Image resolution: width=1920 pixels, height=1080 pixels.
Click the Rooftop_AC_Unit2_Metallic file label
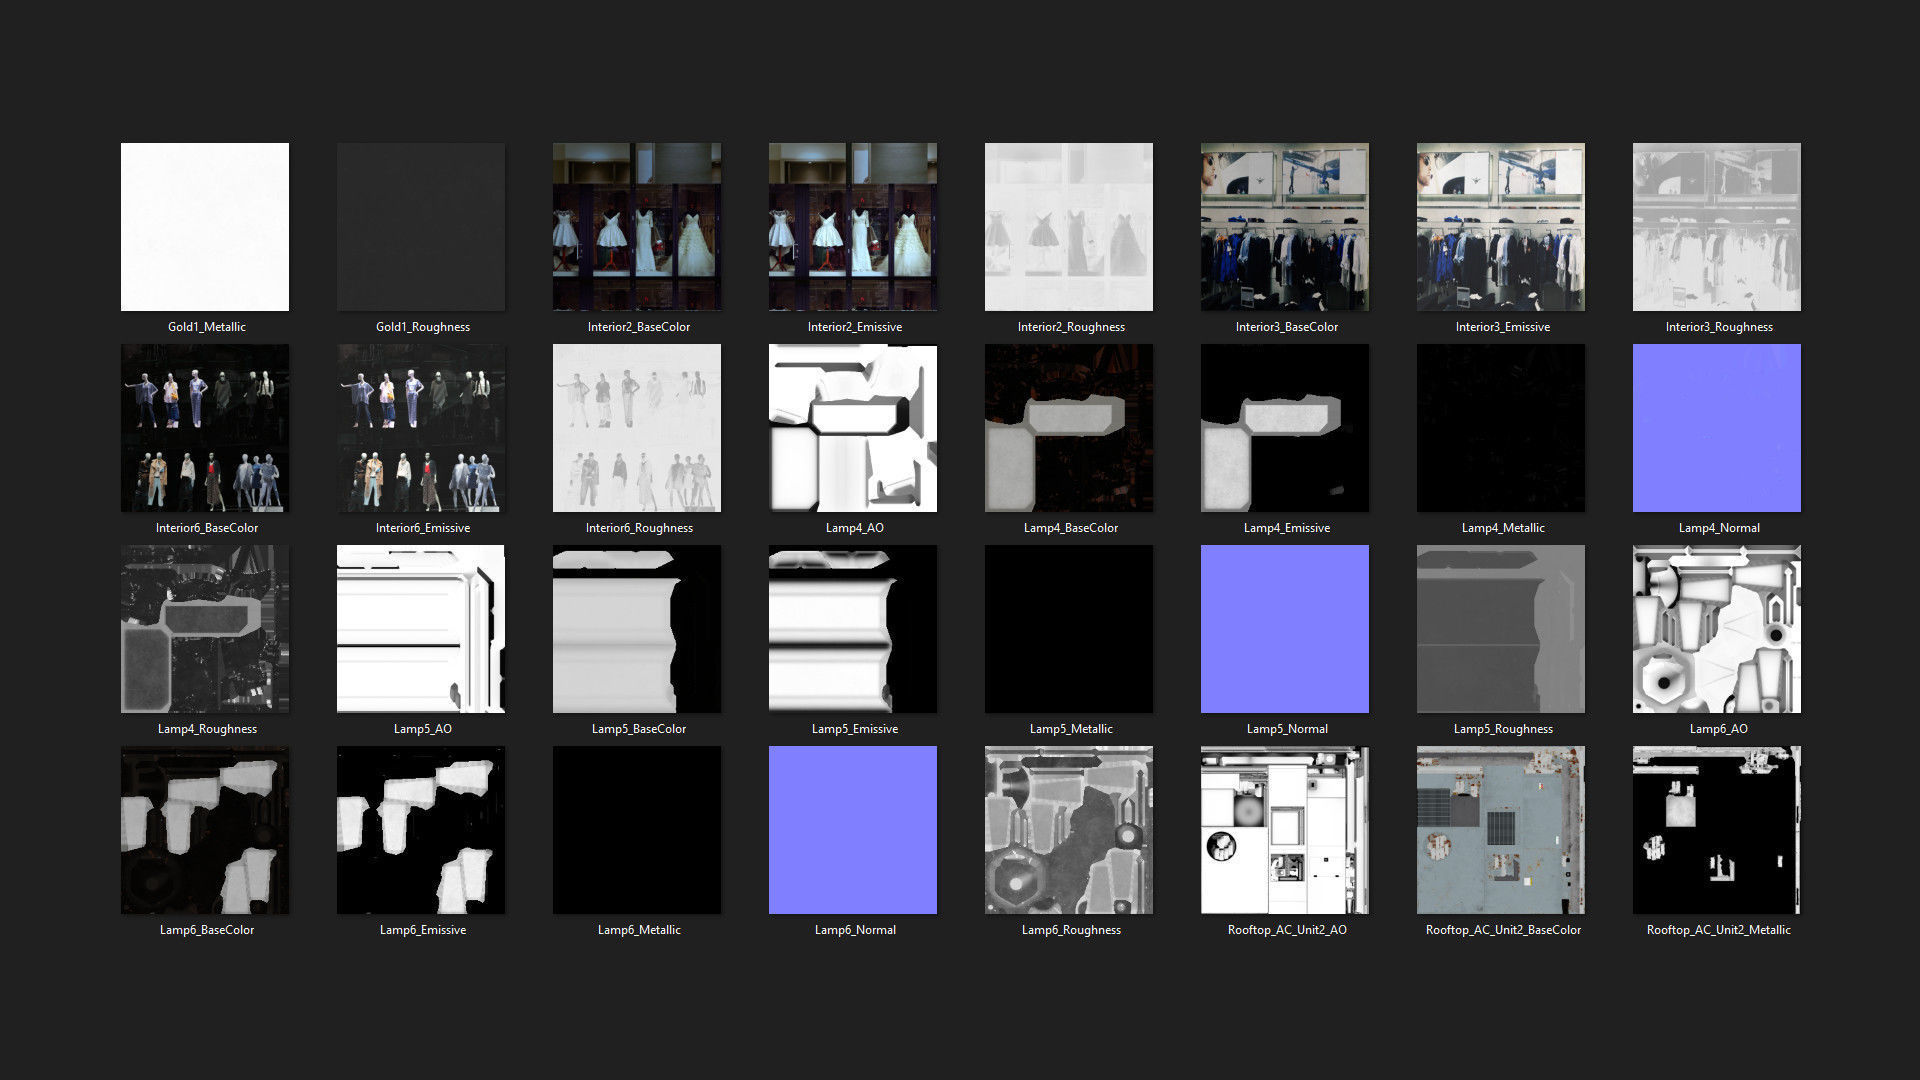1718,930
